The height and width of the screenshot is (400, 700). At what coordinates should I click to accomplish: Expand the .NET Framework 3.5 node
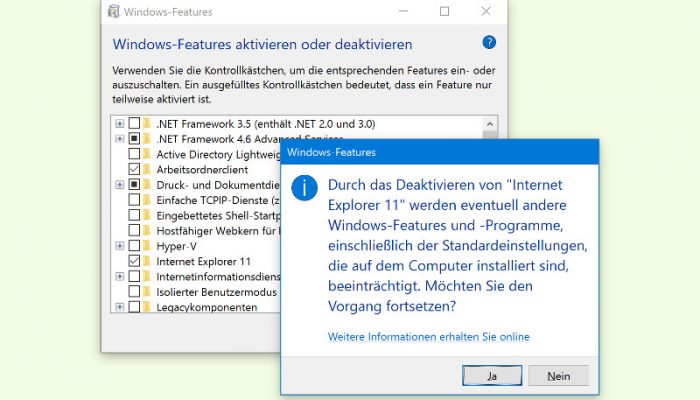[120, 123]
